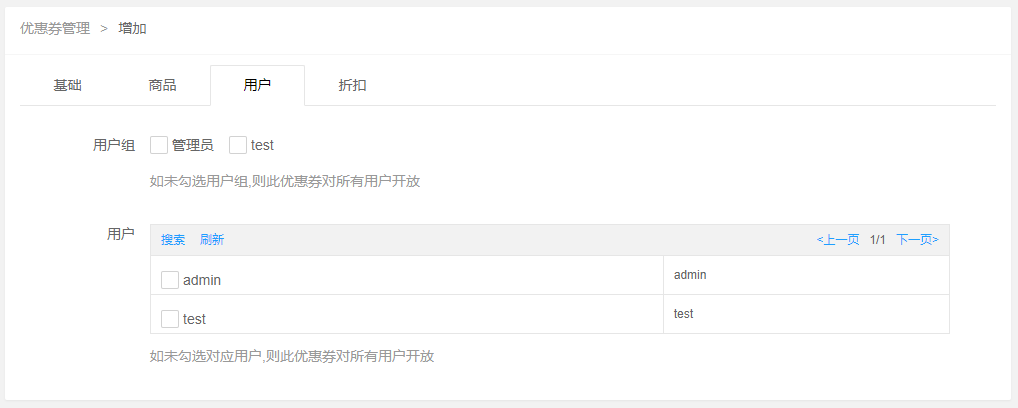Click the 增加 breadcrumb text
The image size is (1018, 408).
pyautogui.click(x=132, y=28)
